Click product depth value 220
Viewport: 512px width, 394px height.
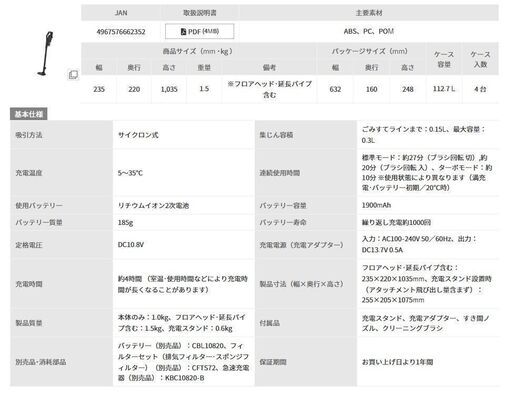pyautogui.click(x=134, y=89)
